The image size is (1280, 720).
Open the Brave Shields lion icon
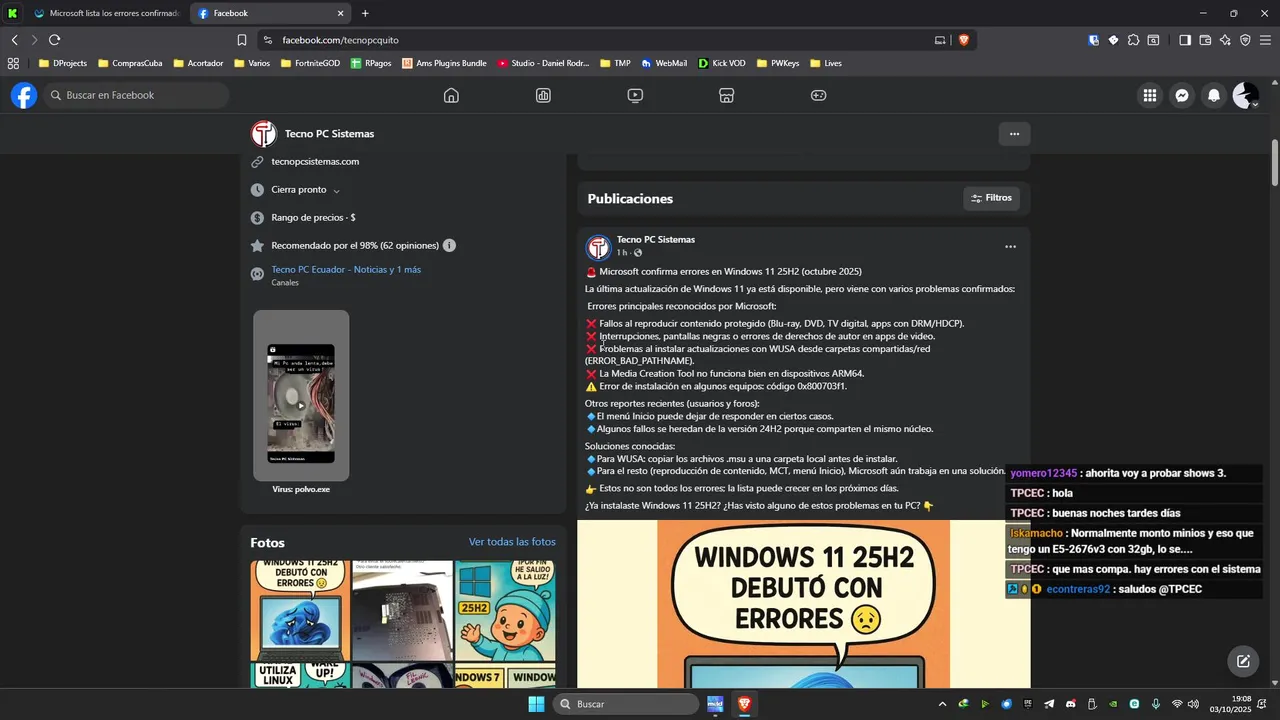[x=964, y=40]
